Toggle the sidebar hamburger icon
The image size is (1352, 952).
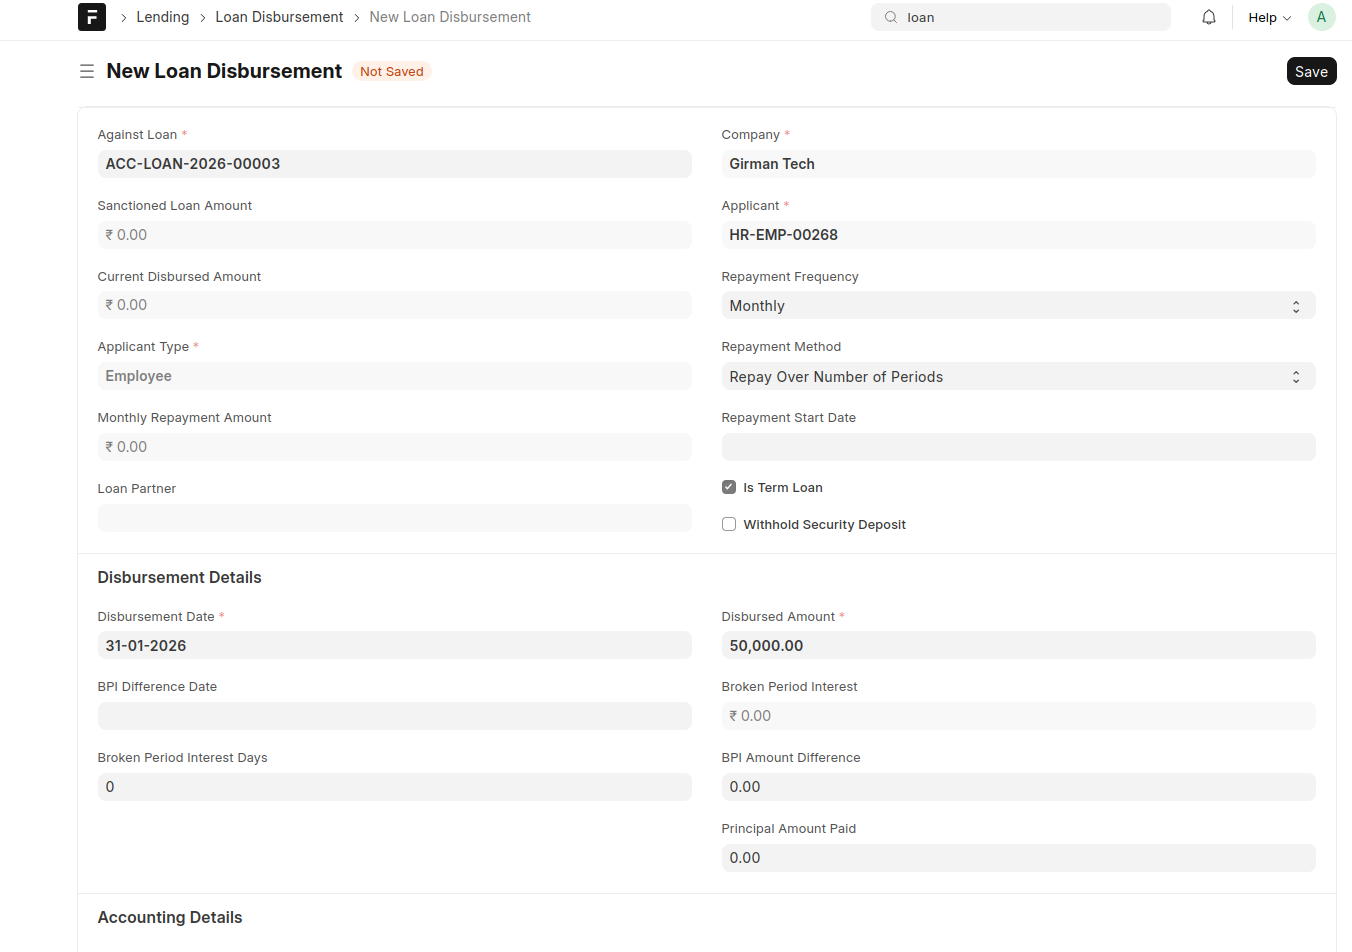click(87, 71)
